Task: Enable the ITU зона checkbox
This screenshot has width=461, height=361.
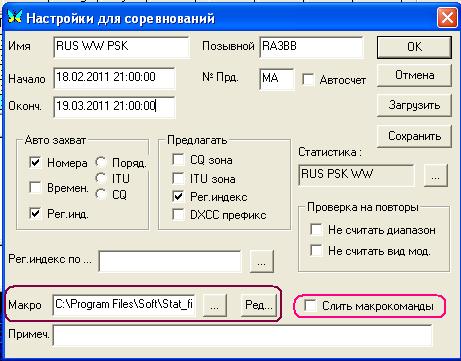Action: [x=178, y=178]
